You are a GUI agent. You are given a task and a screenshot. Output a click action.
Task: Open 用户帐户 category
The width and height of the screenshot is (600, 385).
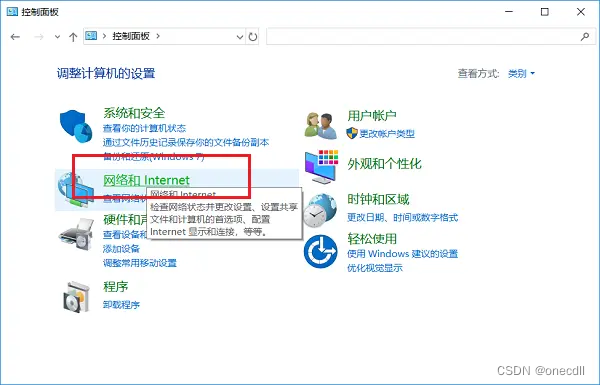tap(372, 115)
